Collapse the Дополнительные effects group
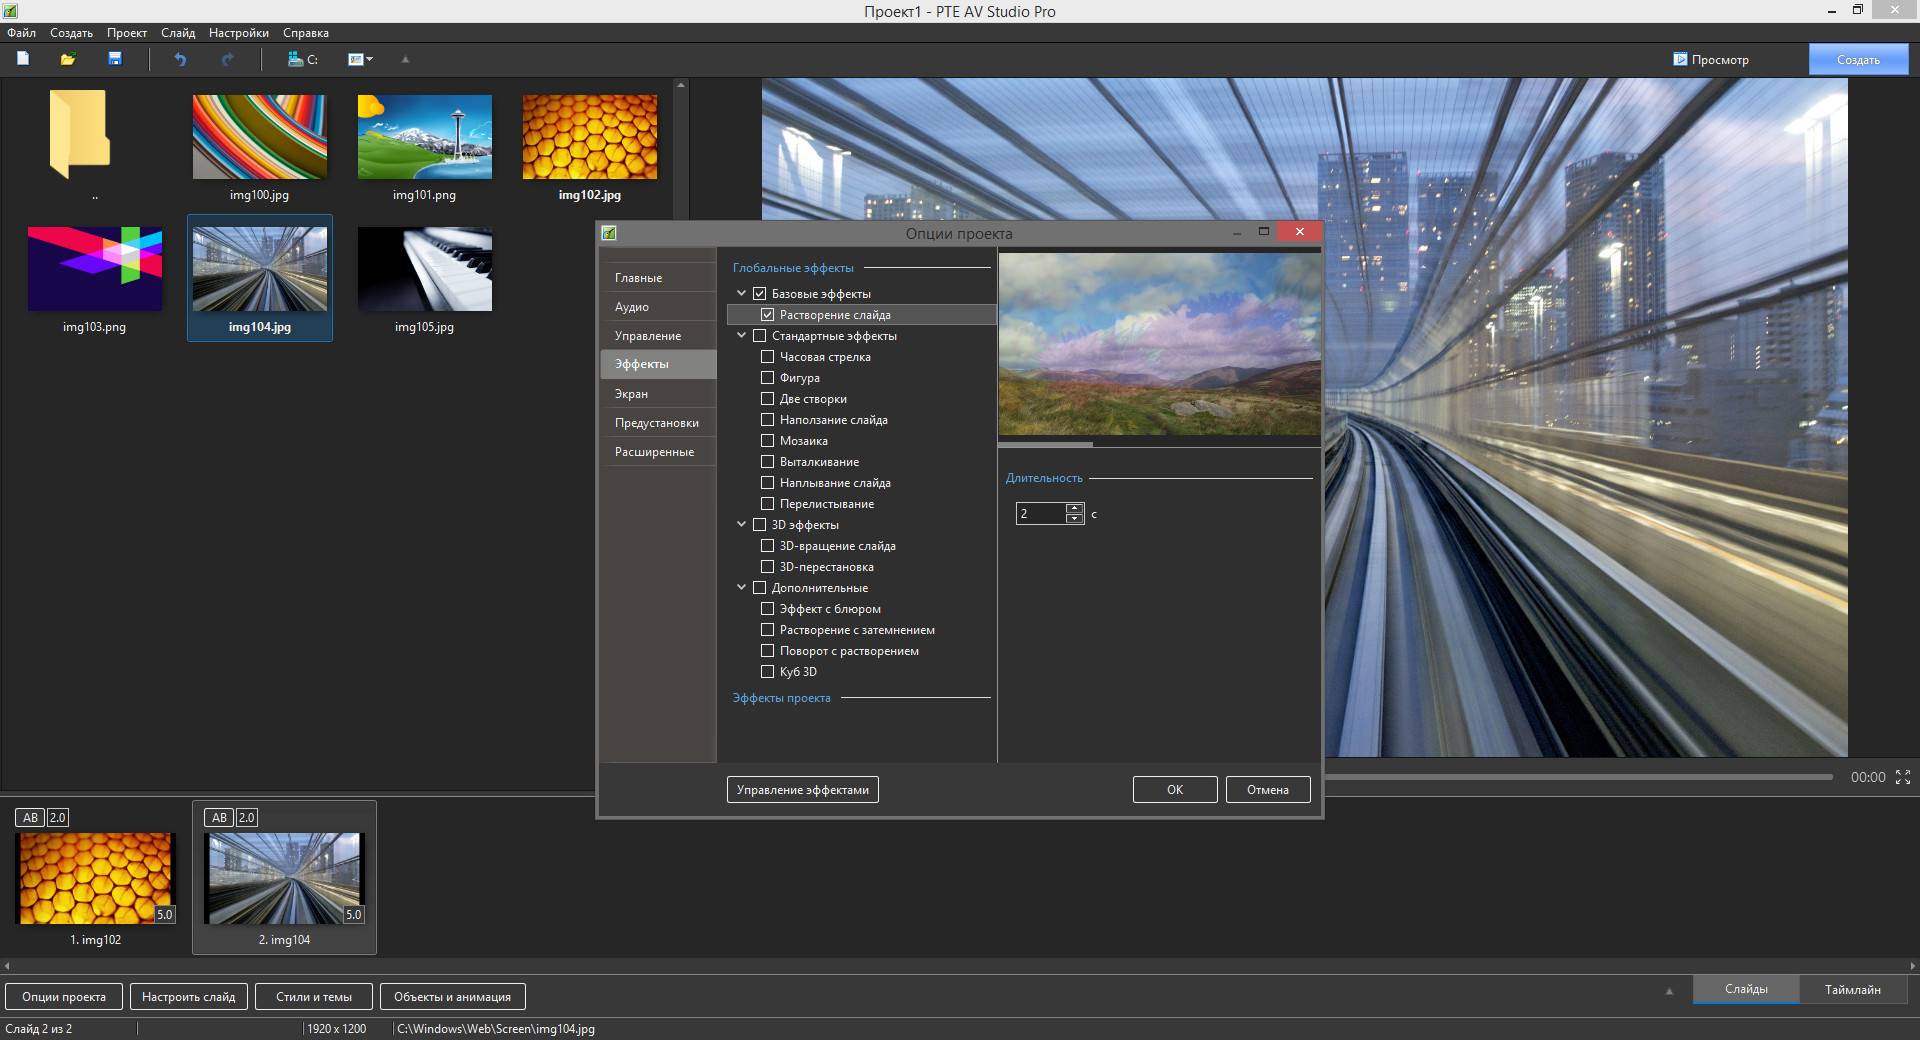1920x1040 pixels. (742, 588)
